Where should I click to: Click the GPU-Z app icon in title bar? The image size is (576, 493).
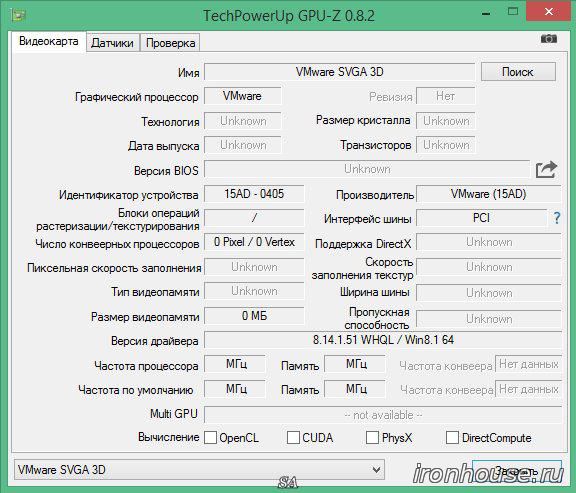(18, 15)
